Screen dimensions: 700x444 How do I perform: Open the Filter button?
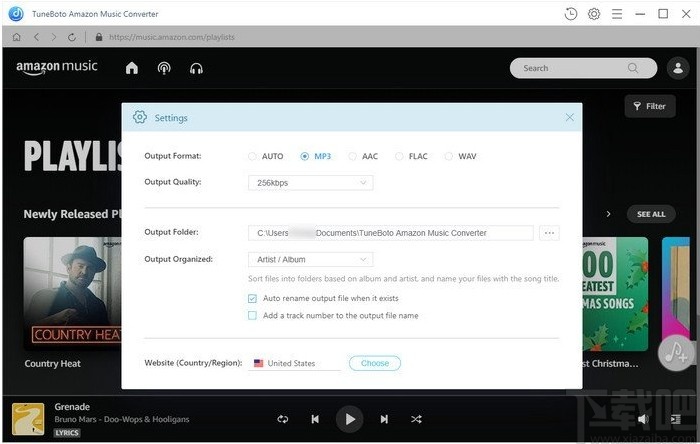tap(650, 106)
